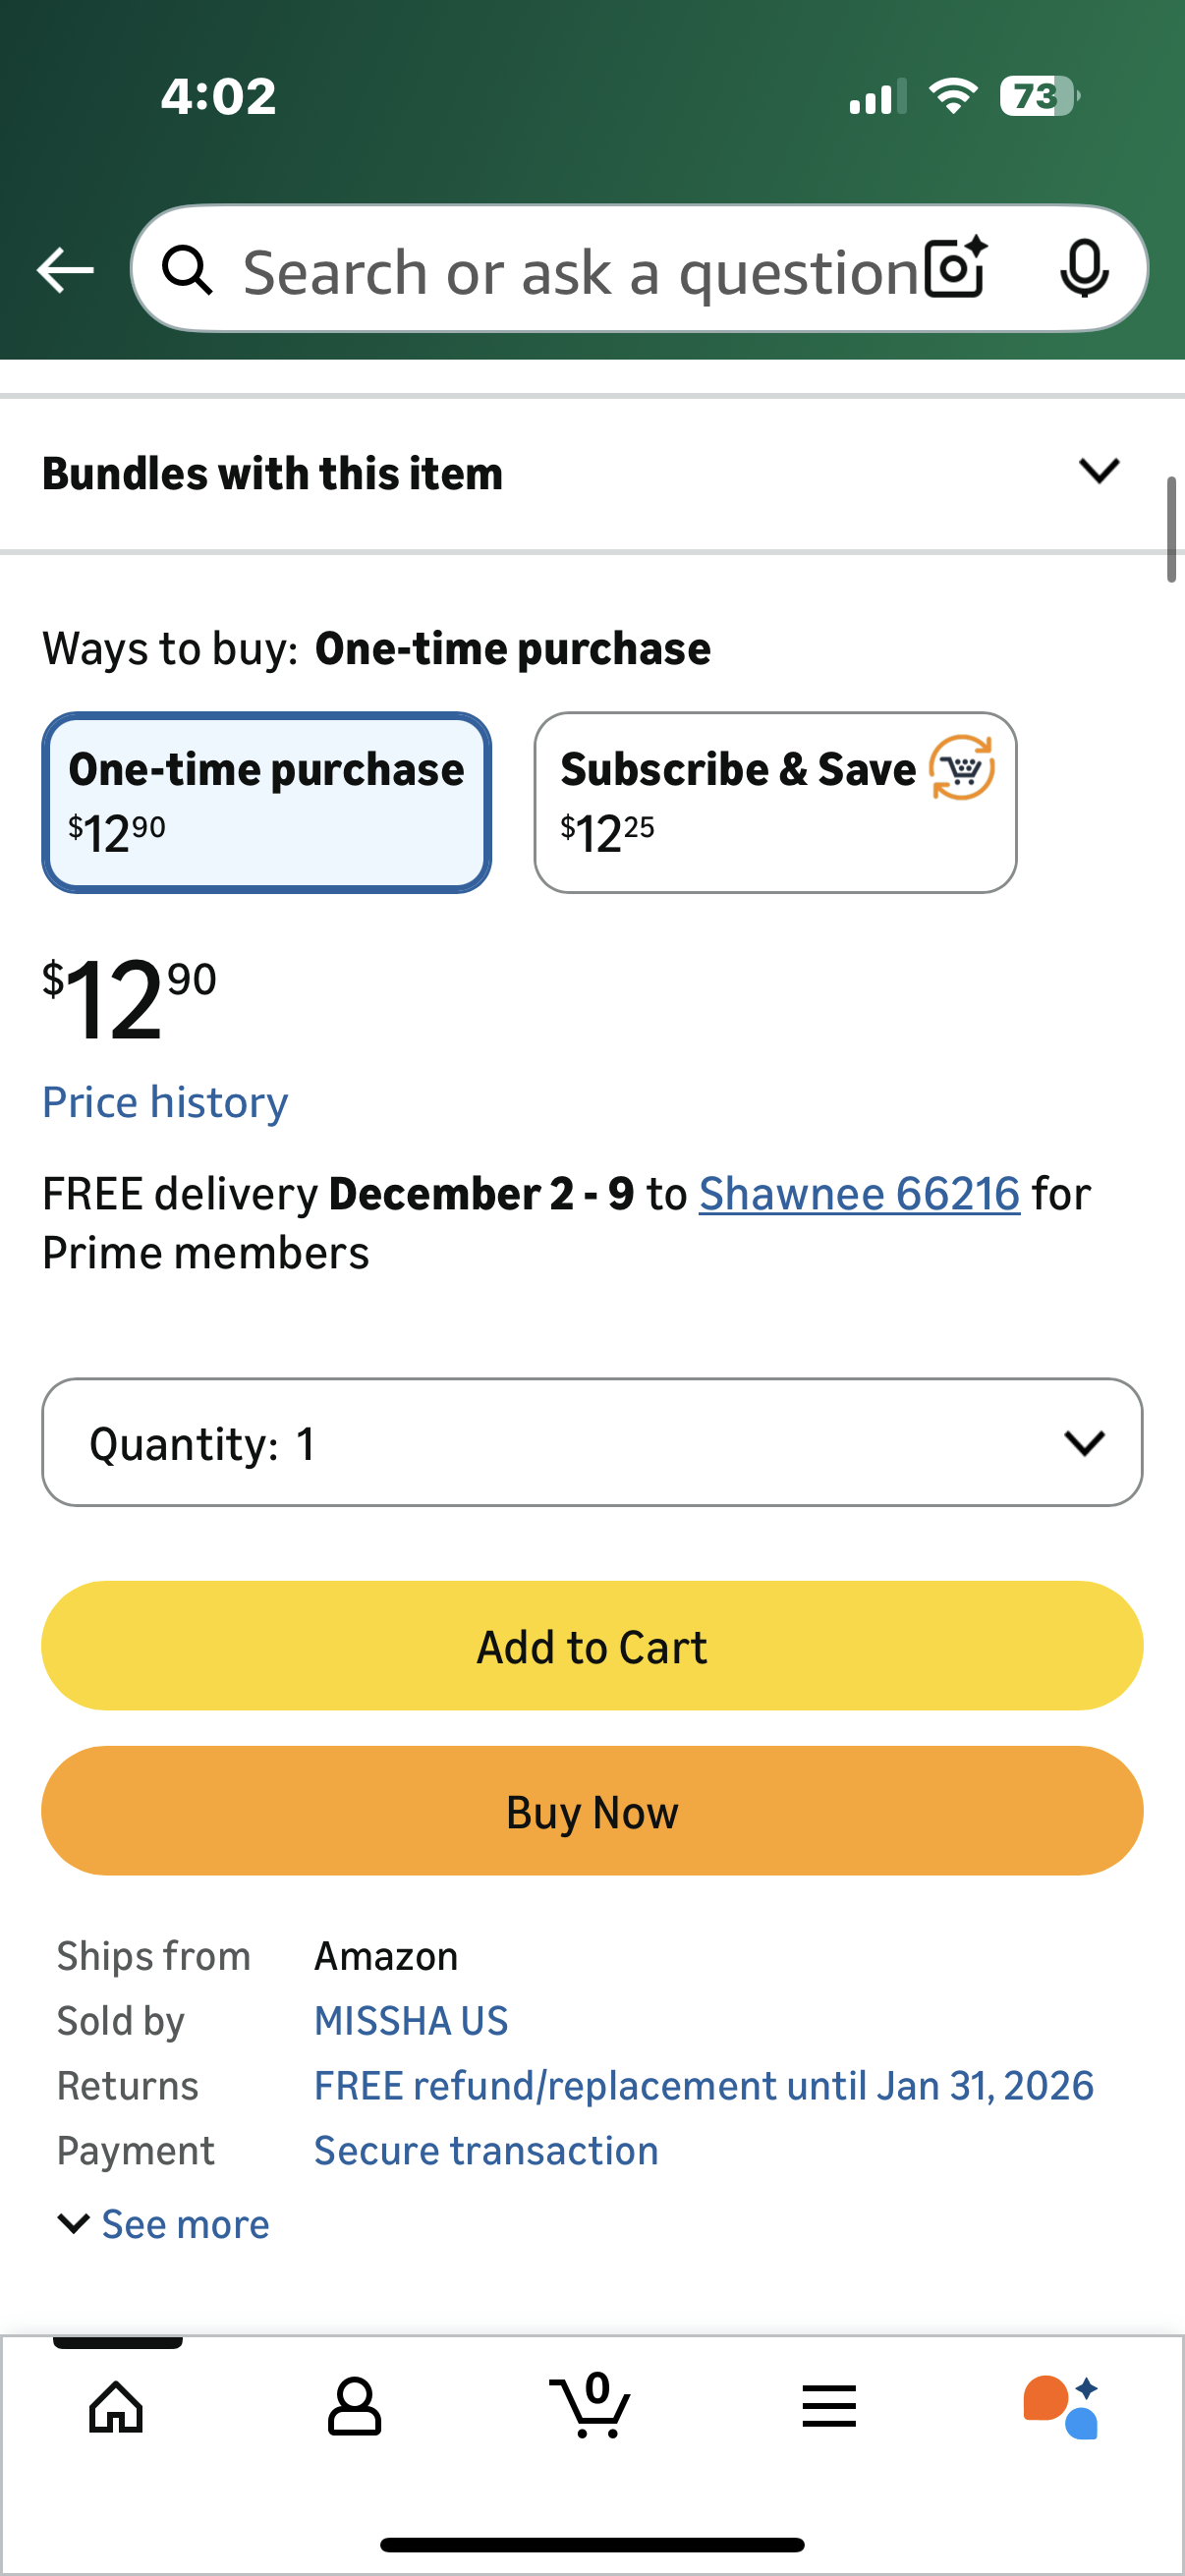Select the One-time purchase option
The image size is (1185, 2576).
(x=266, y=802)
